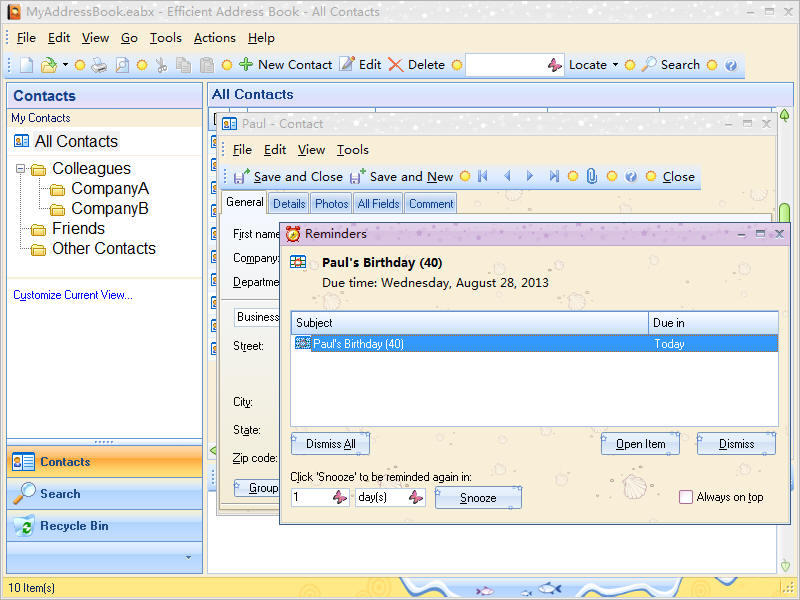
Task: Switch to the Details tab
Action: pyautogui.click(x=289, y=204)
